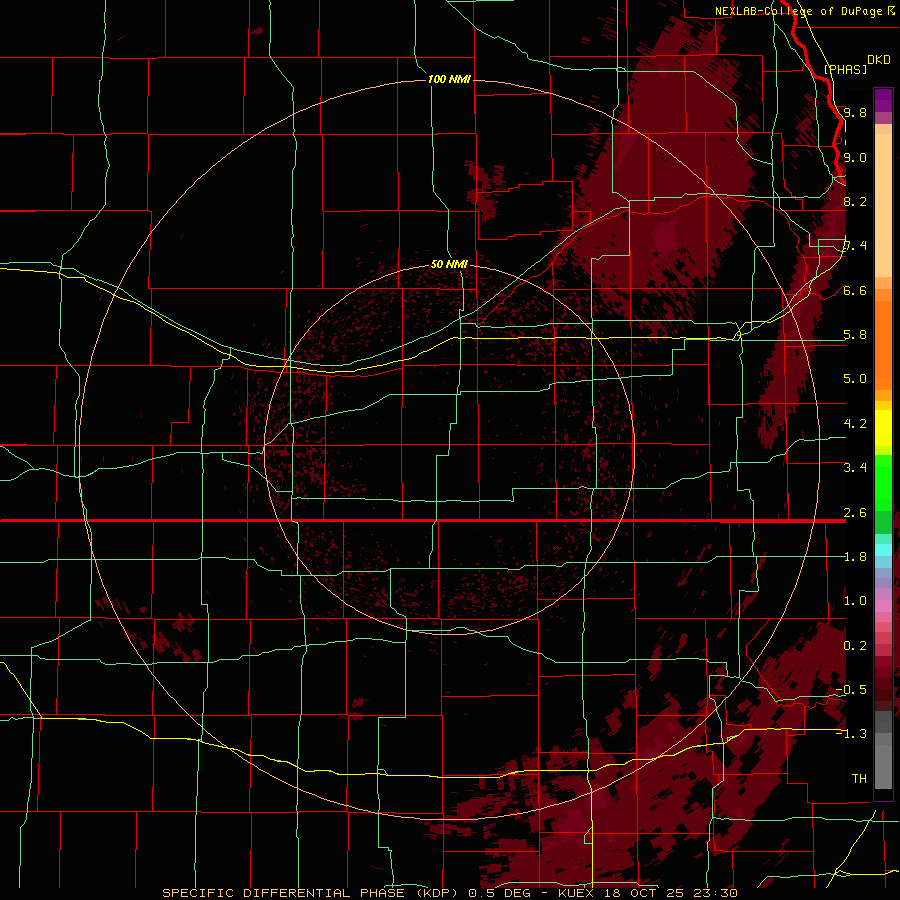Click the 9.0 scale value

coord(855,157)
